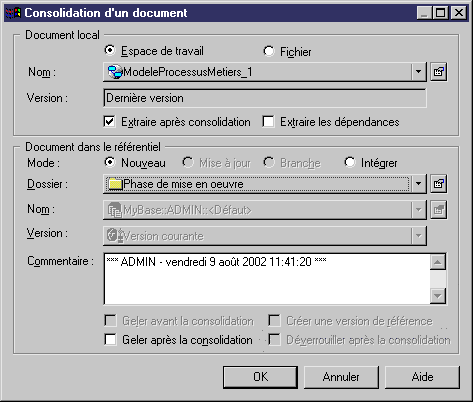Click properties icon beside Dossier field
The image size is (473, 402).
click(439, 184)
